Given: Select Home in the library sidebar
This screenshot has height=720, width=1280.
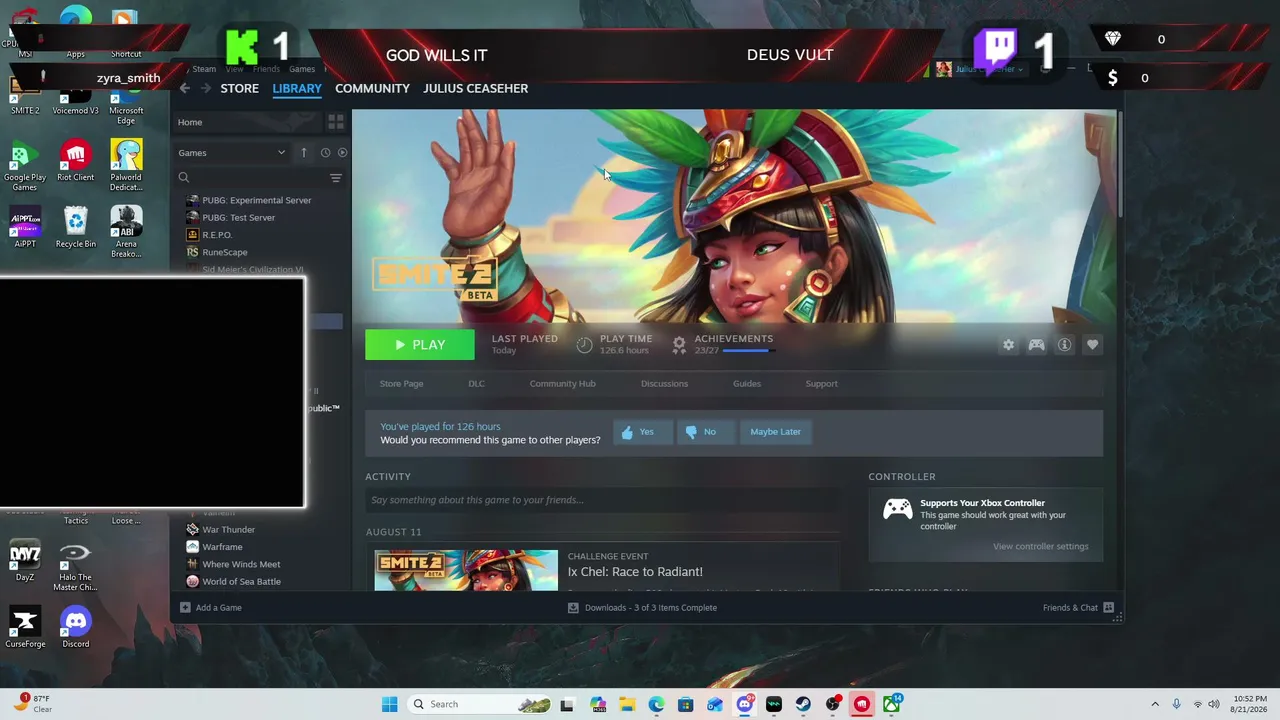Looking at the screenshot, I should tap(190, 122).
